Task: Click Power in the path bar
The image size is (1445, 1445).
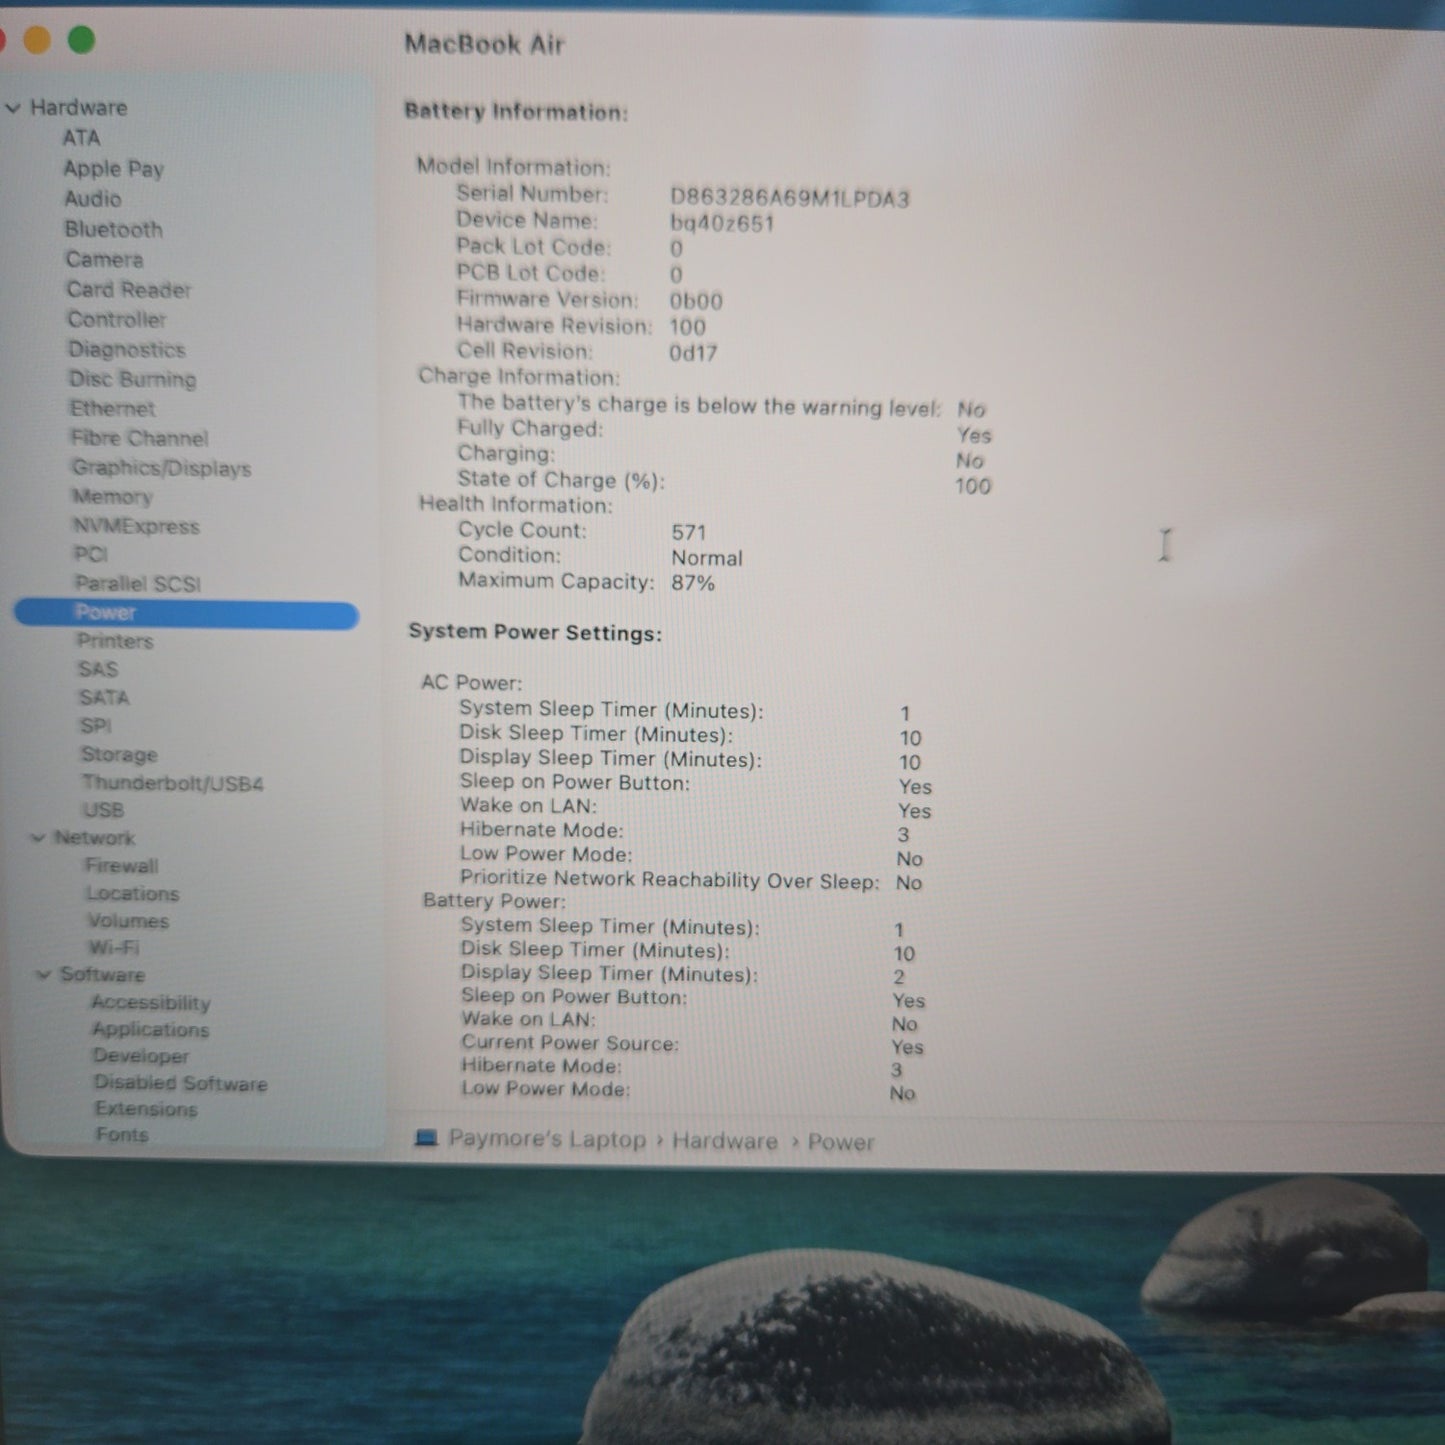Action: (x=841, y=1142)
